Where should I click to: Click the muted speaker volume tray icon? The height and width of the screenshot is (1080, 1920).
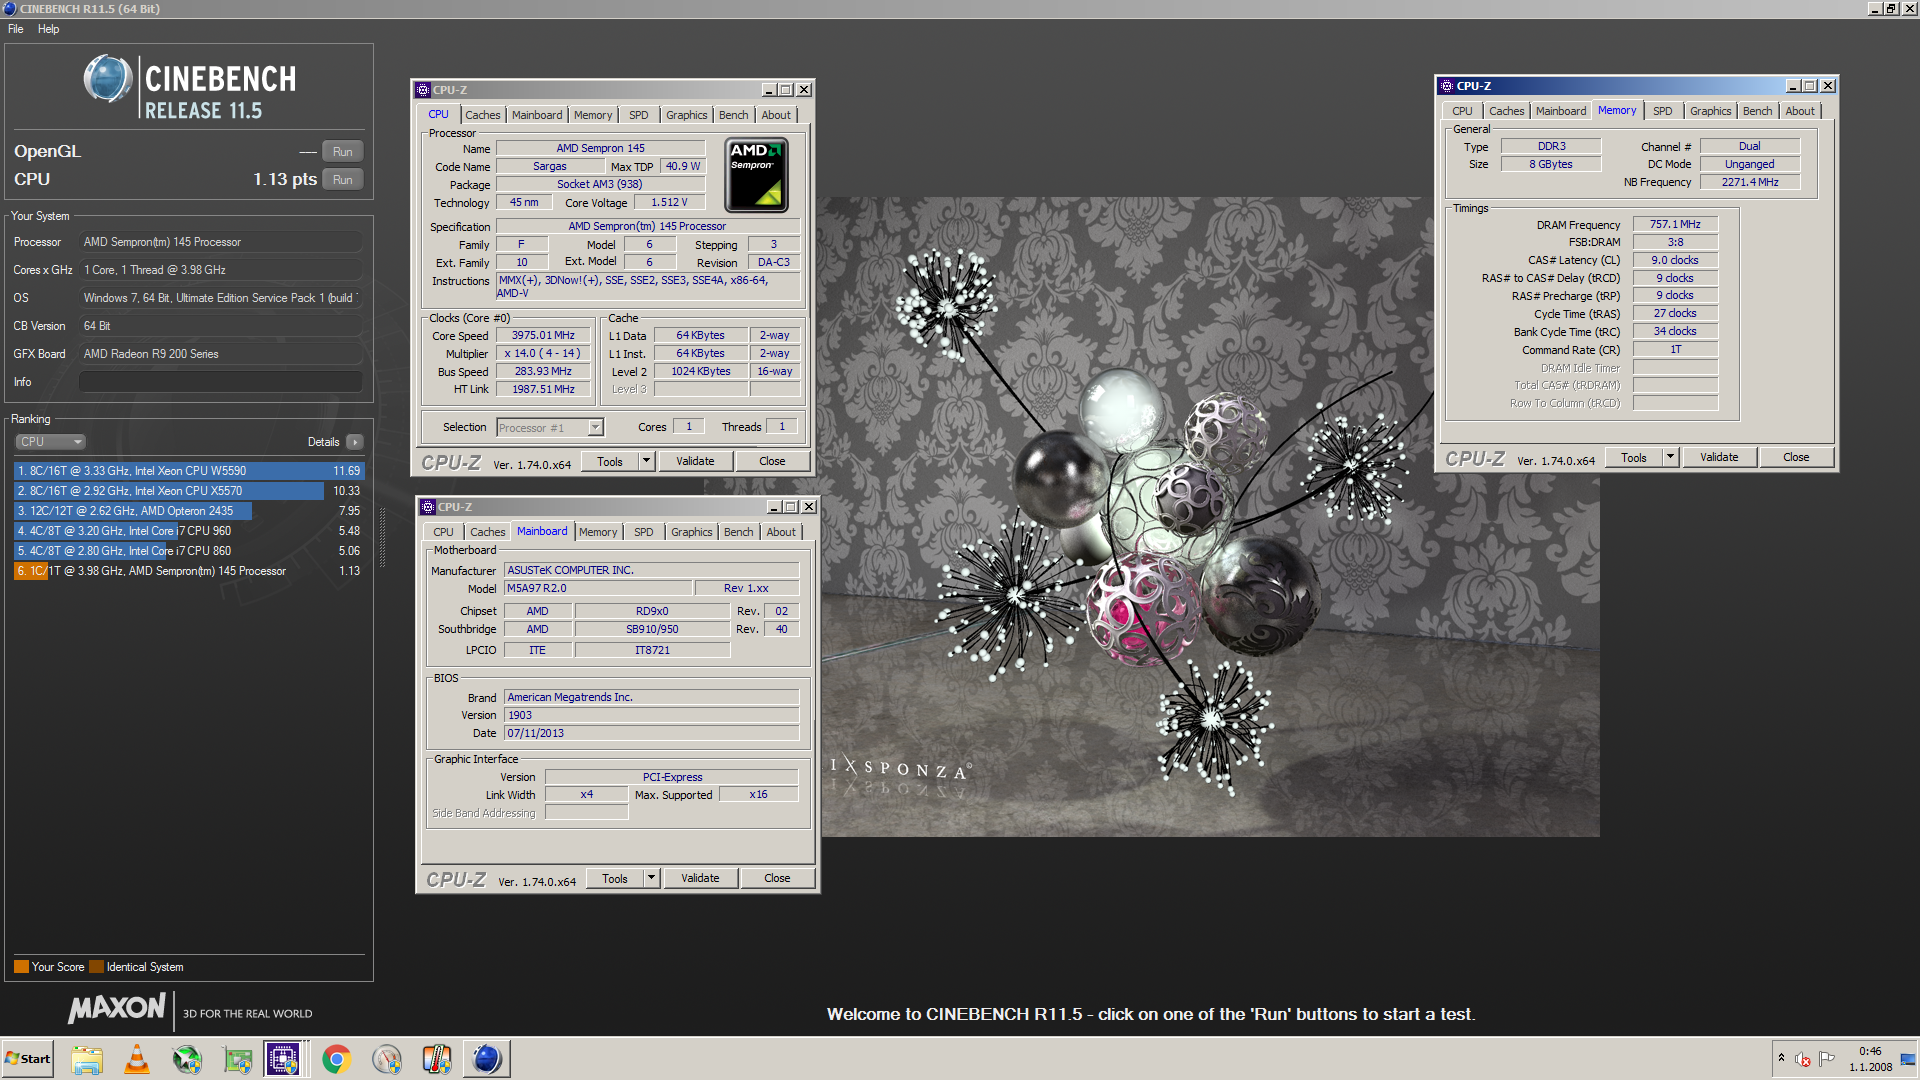[1803, 1059]
